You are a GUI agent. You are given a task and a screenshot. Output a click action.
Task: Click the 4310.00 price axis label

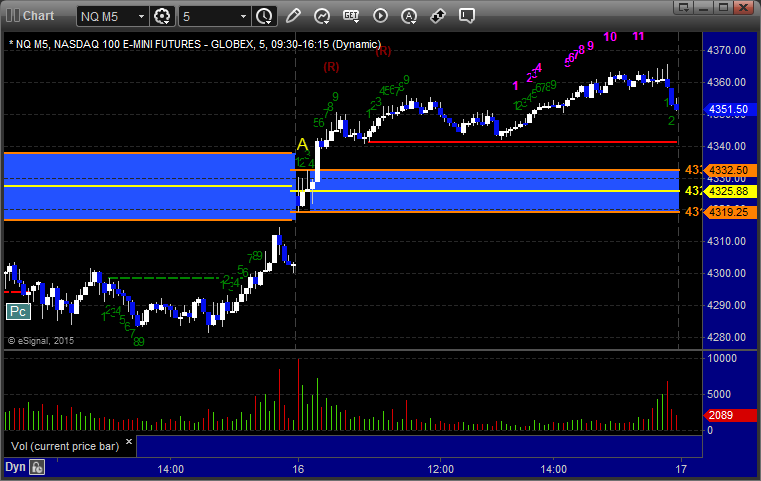pyautogui.click(x=726, y=241)
